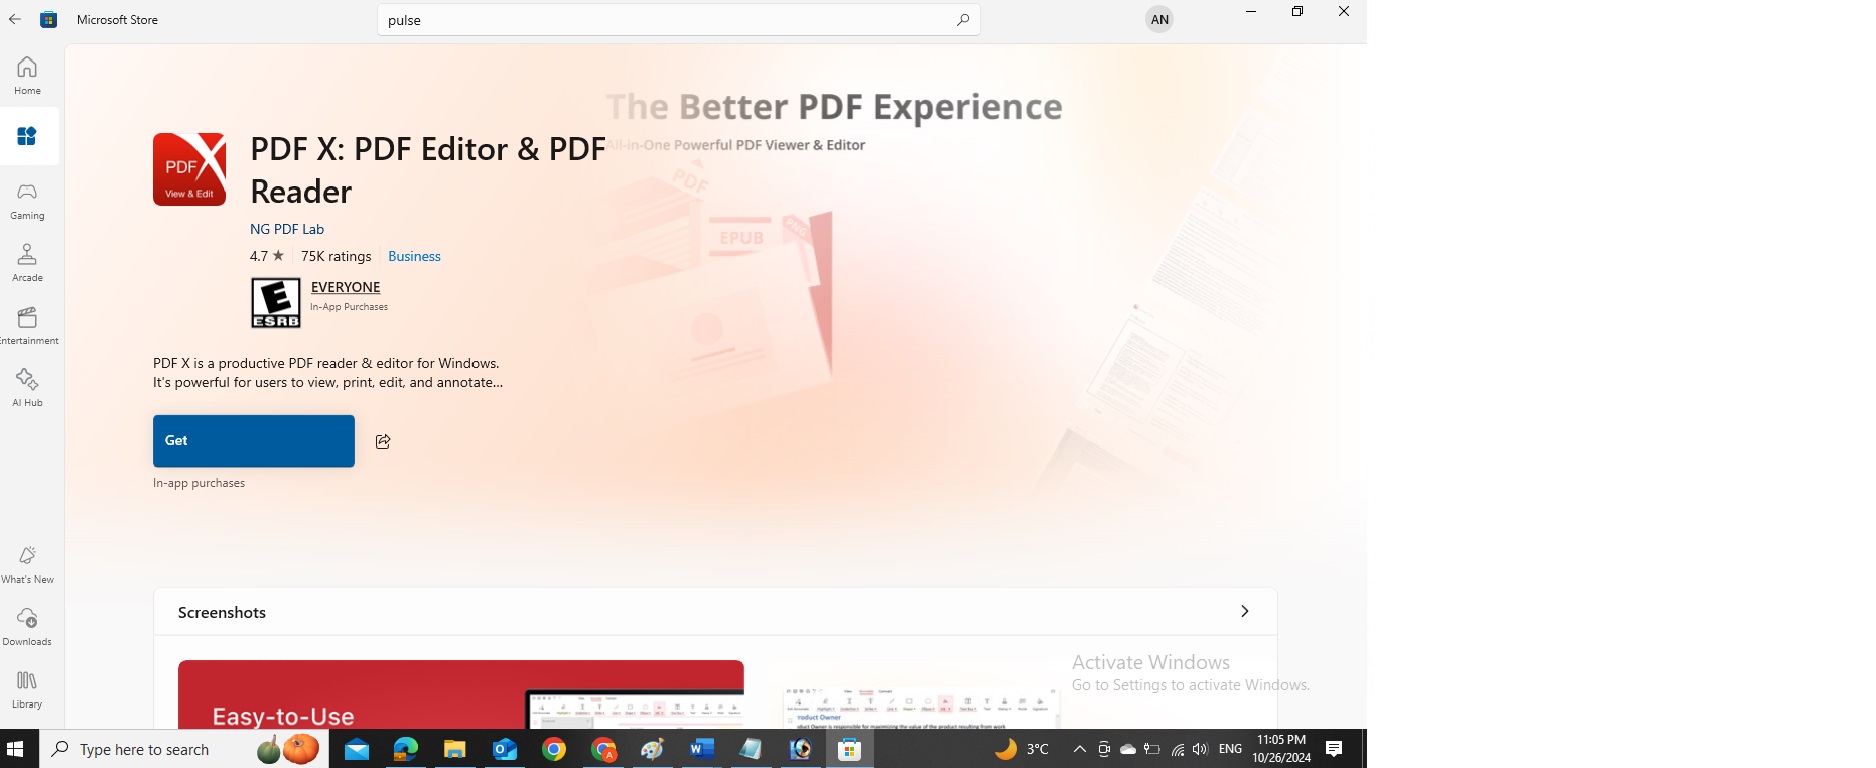Open Paint app from taskbar
1876x768 pixels.
(652, 749)
